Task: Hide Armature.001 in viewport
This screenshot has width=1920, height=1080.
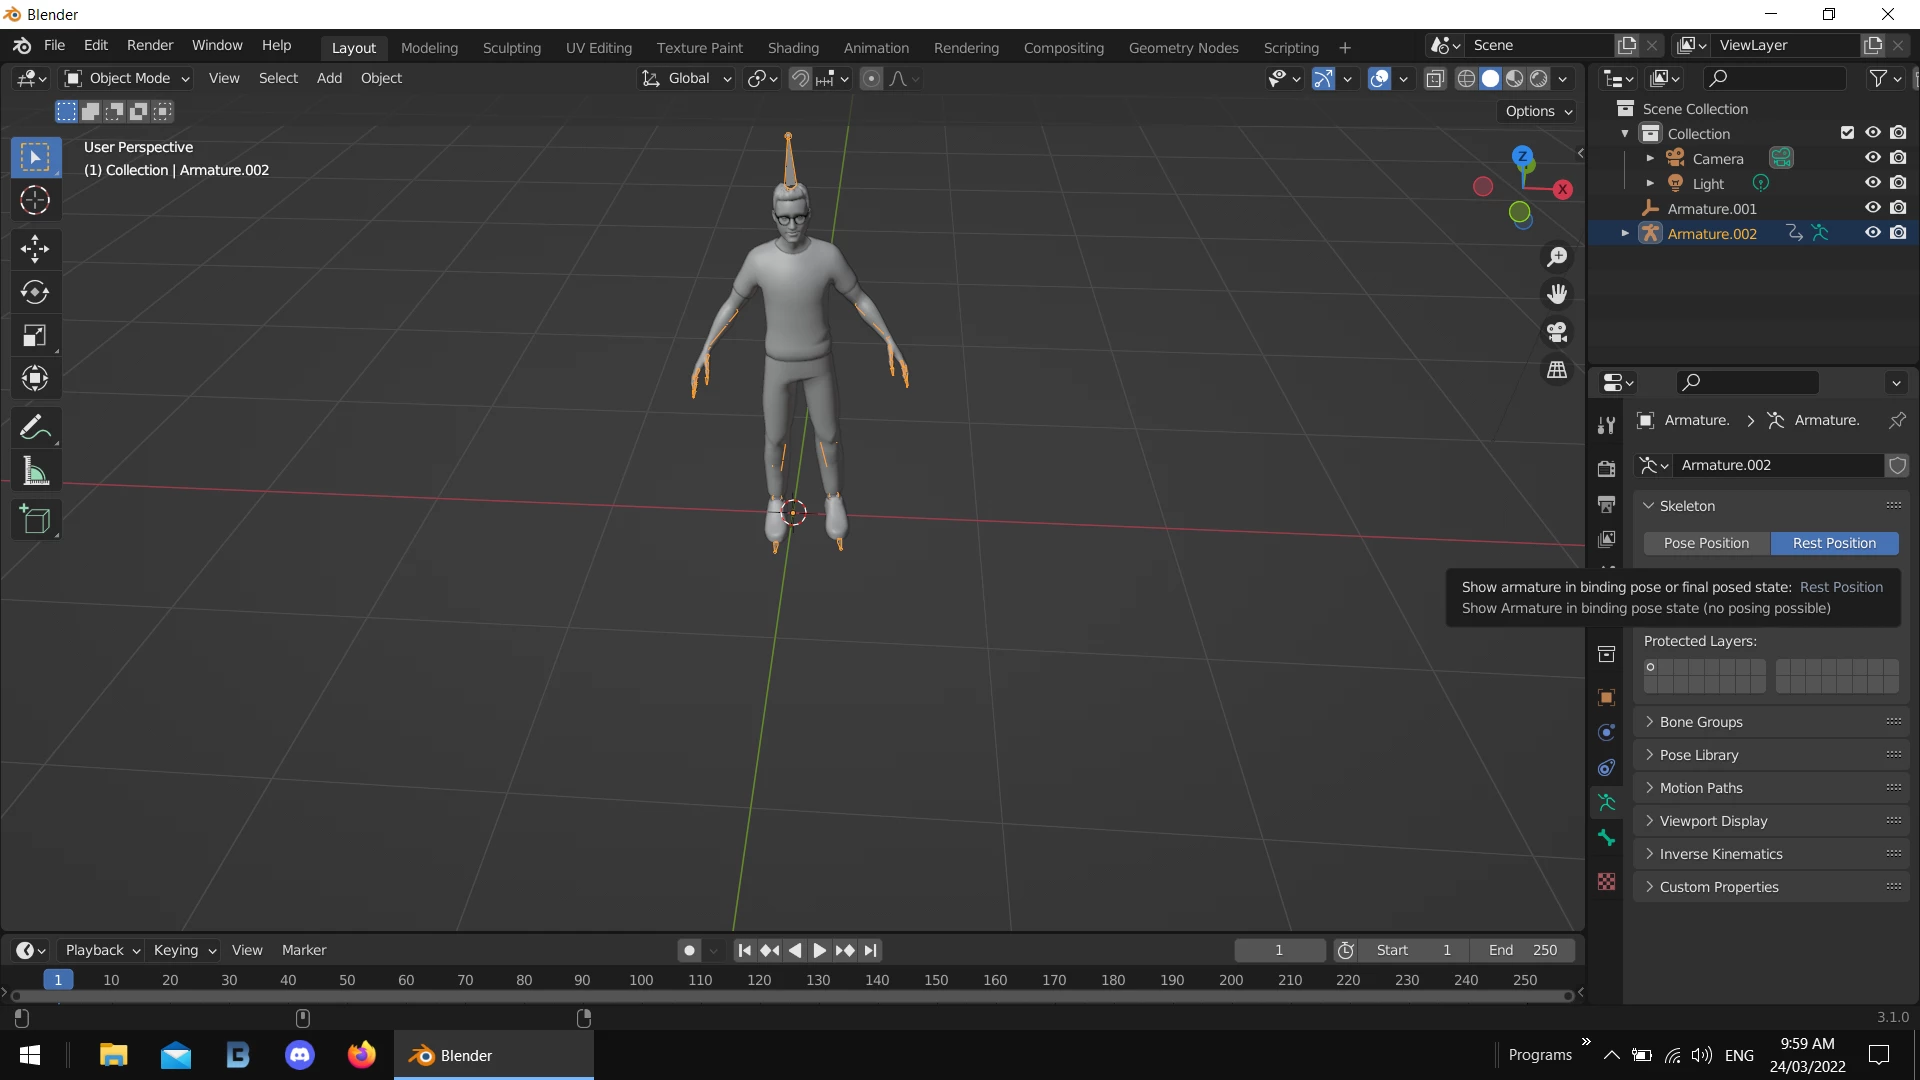Action: point(1873,208)
